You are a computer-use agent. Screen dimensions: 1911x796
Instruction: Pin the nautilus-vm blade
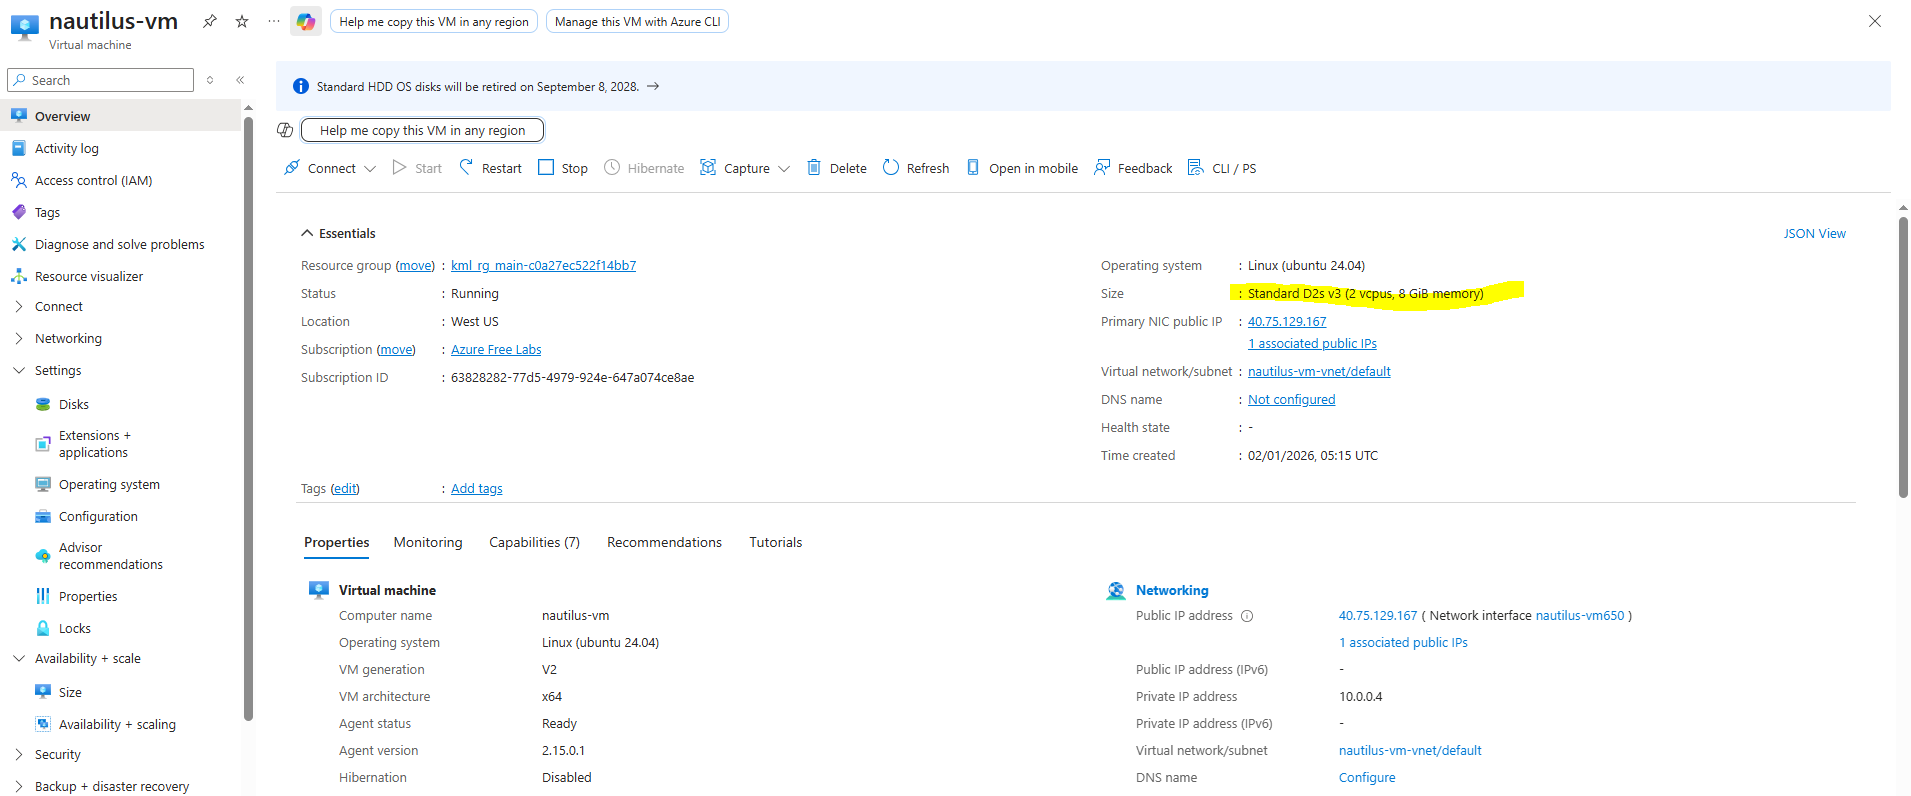click(x=210, y=21)
